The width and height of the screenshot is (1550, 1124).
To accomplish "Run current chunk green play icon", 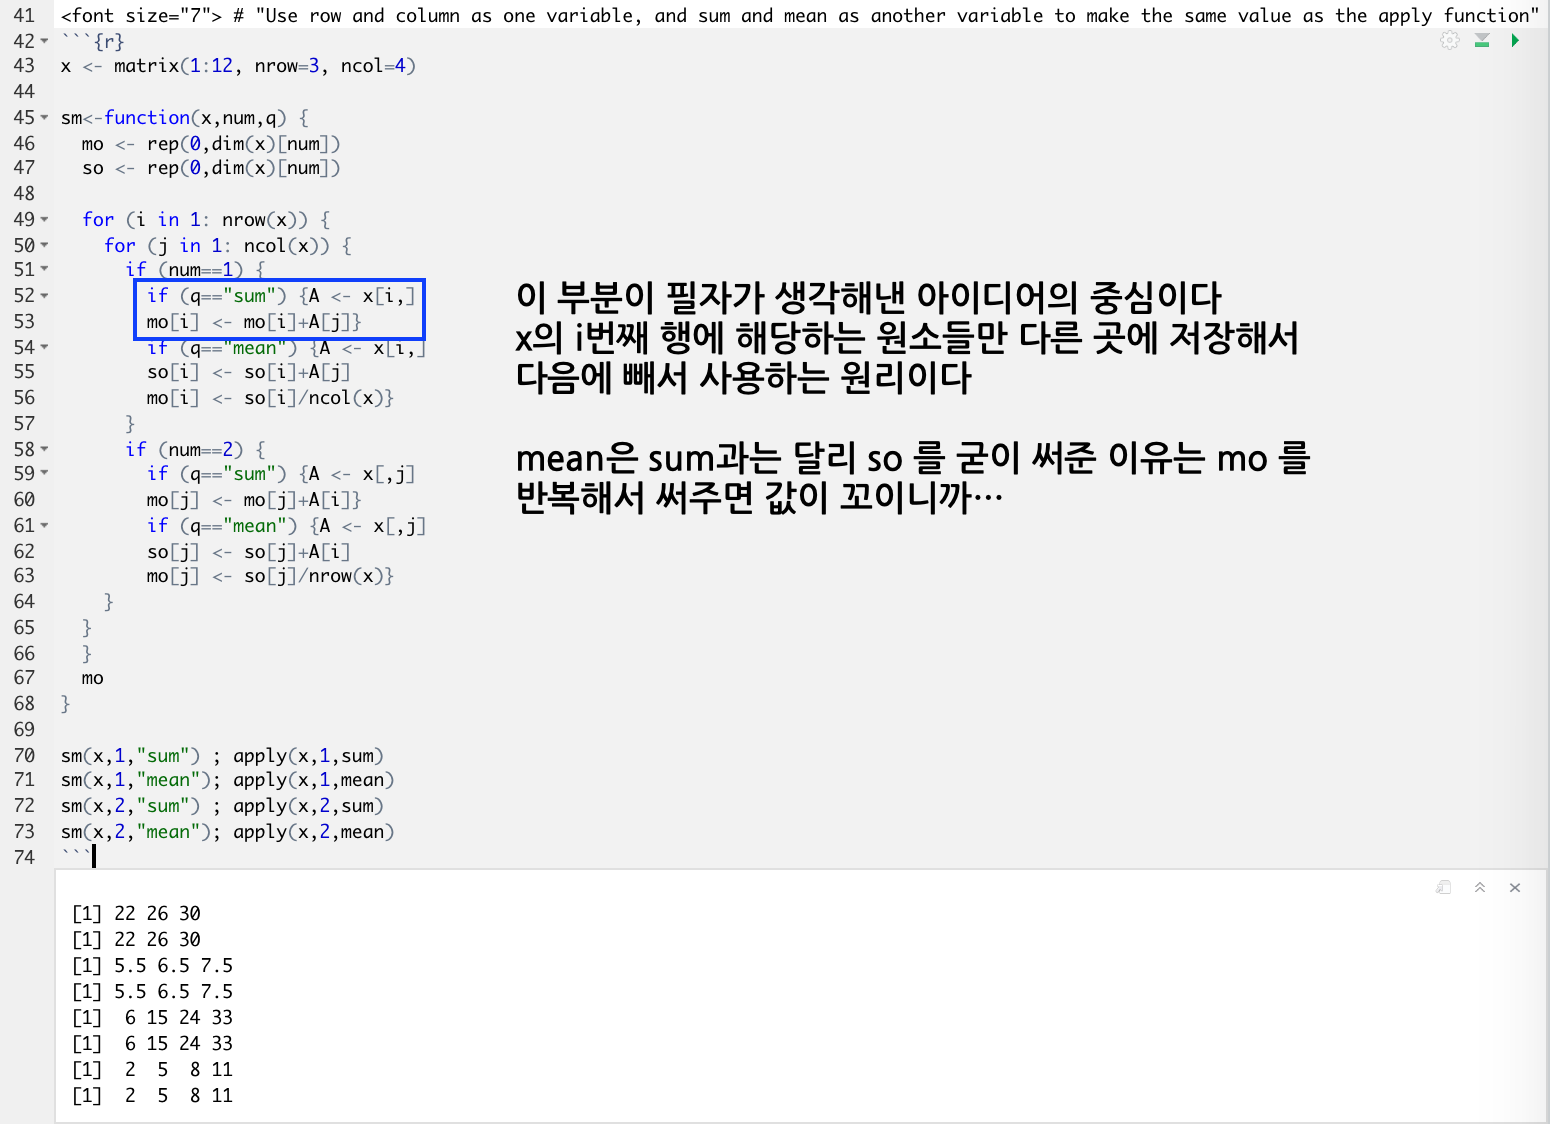I will tap(1515, 40).
